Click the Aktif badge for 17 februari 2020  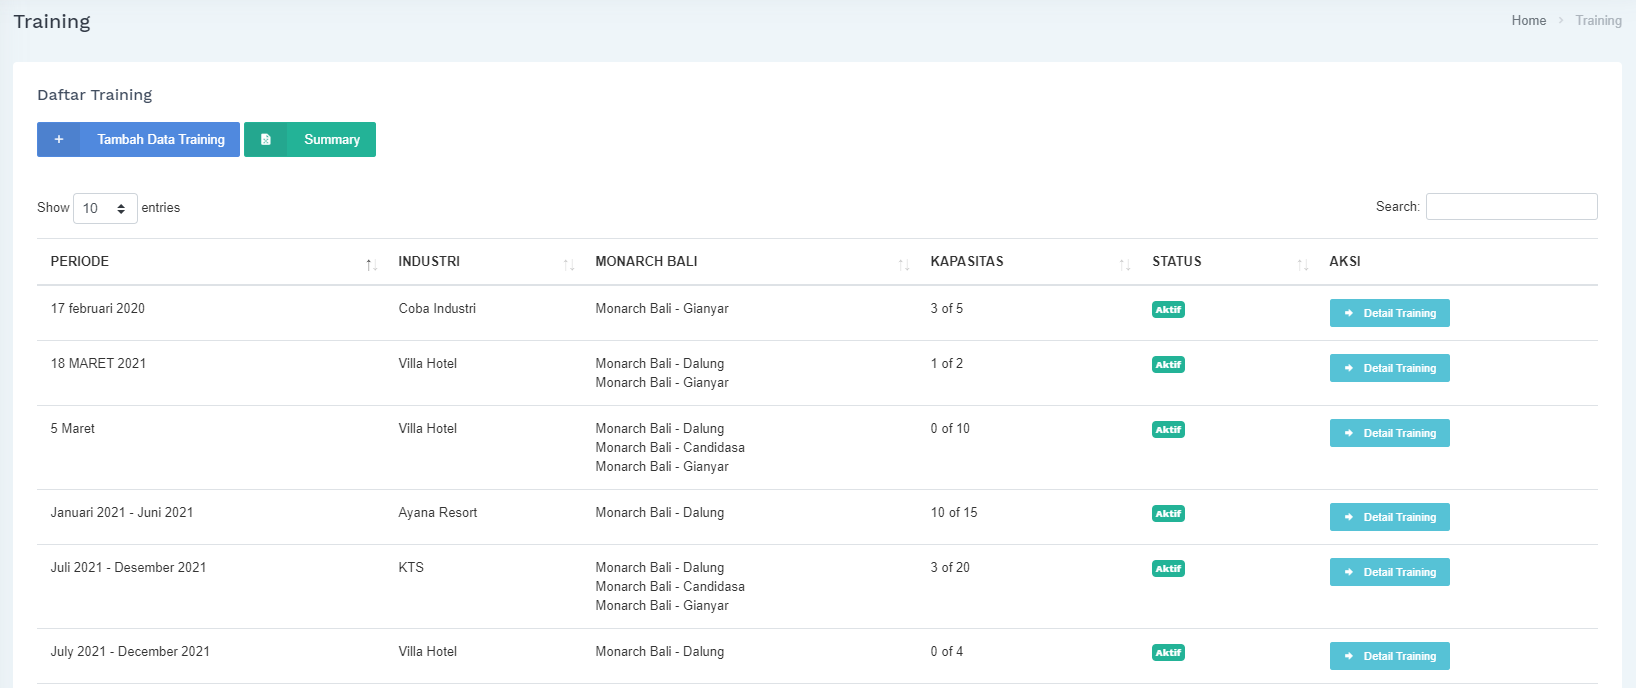[x=1168, y=310]
